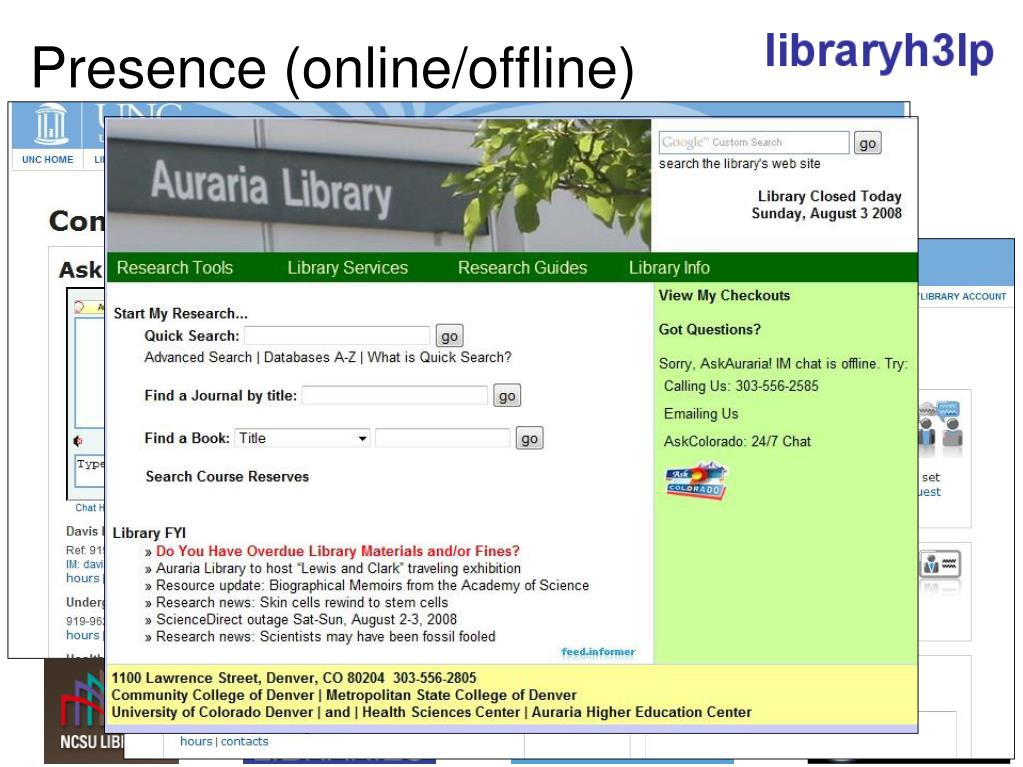Image resolution: width=1023 pixels, height=767 pixels.
Task: Click UNC HOME in the UNC page
Action: pos(48,160)
